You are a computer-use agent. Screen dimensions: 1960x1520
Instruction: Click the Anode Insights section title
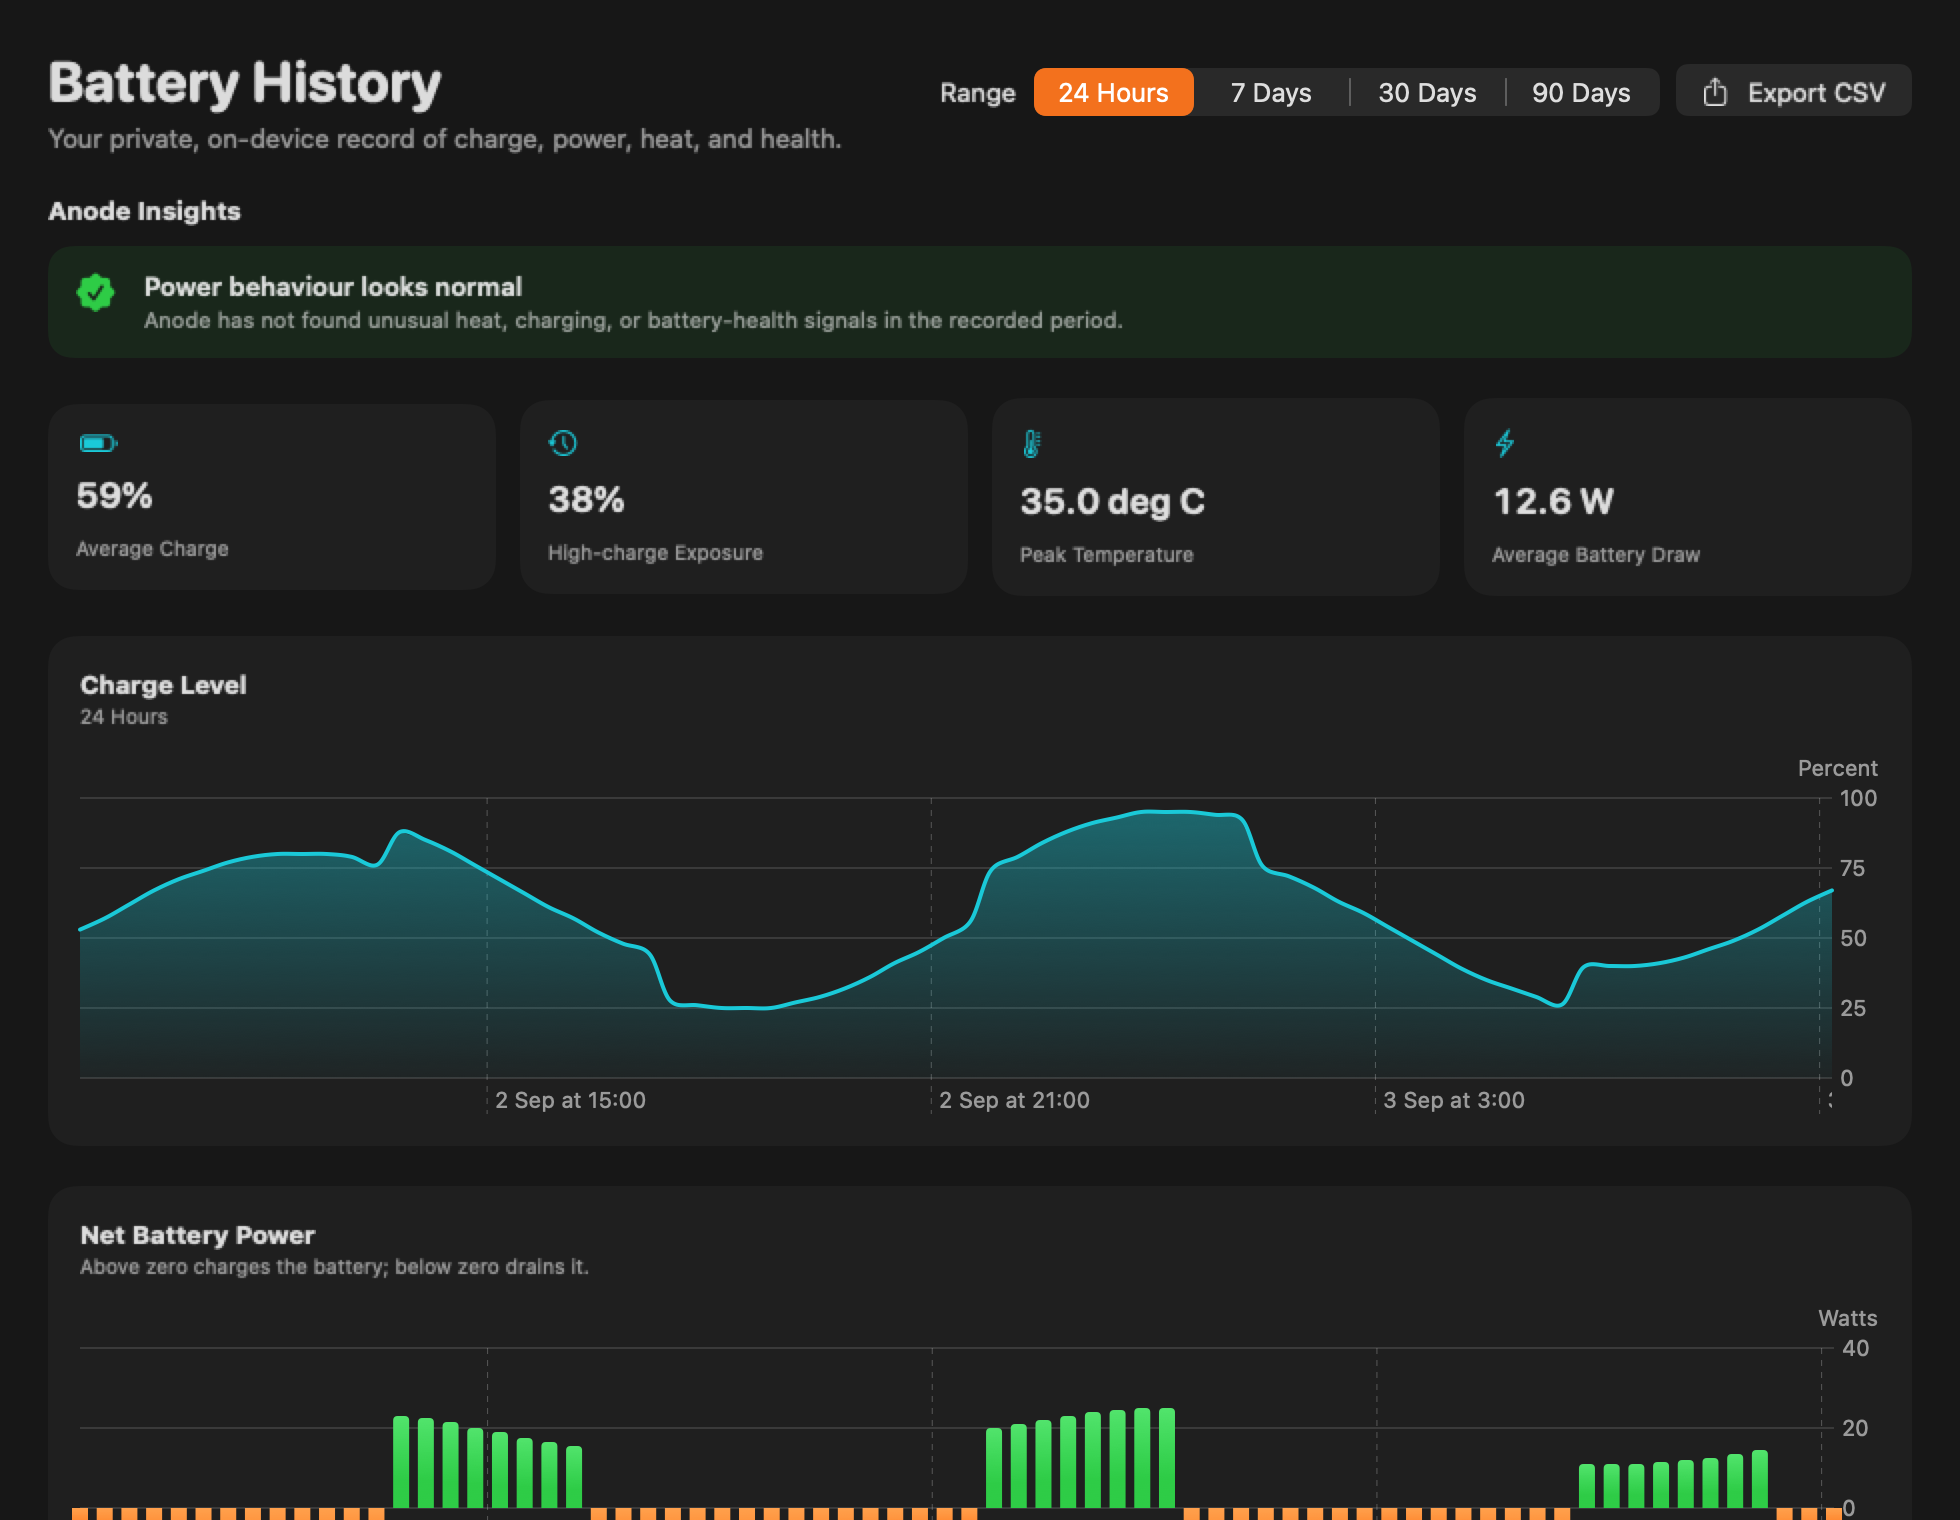[x=145, y=211]
